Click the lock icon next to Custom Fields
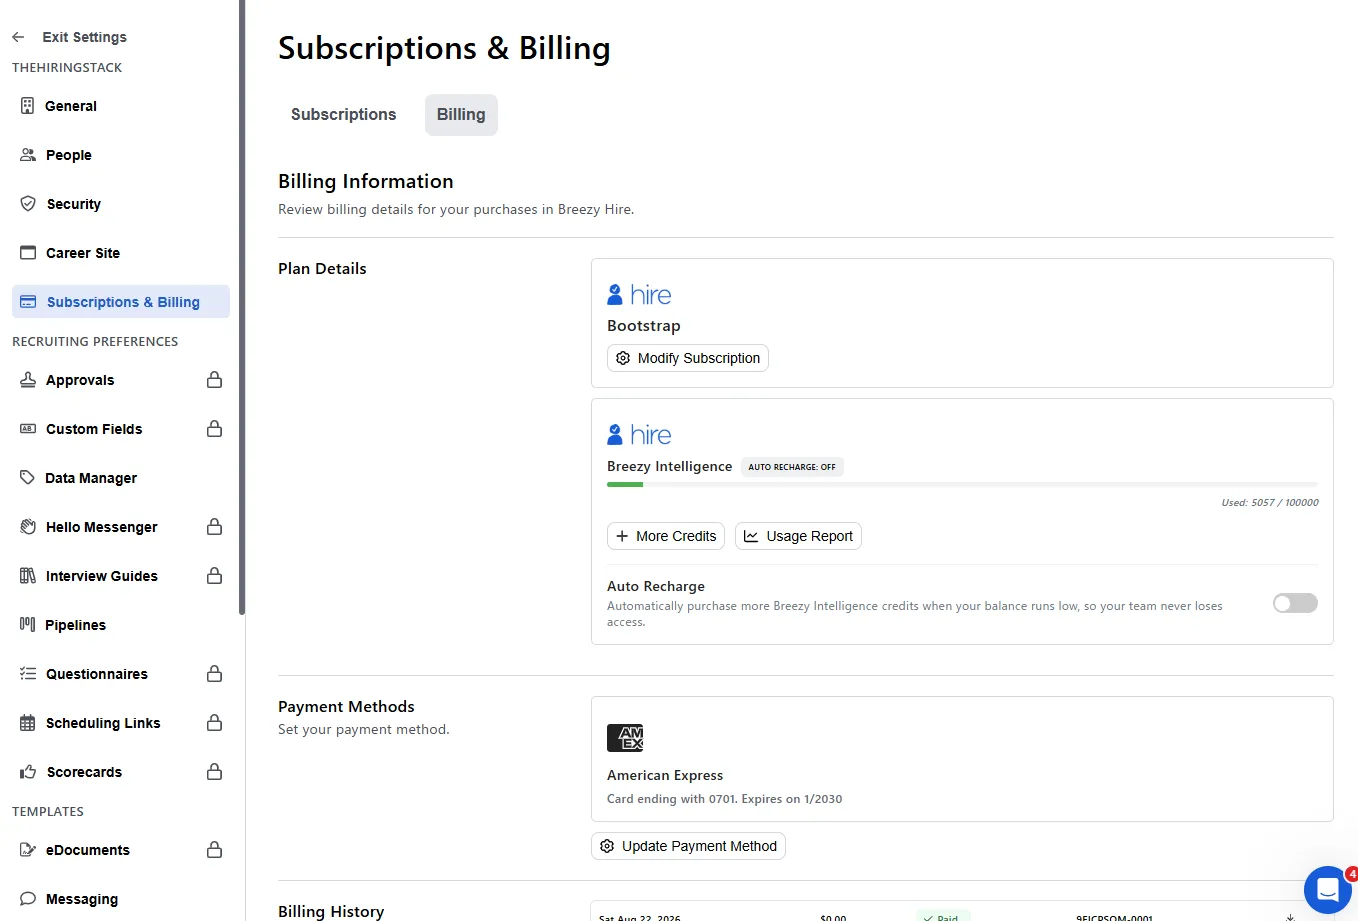This screenshot has height=921, width=1358. point(214,429)
